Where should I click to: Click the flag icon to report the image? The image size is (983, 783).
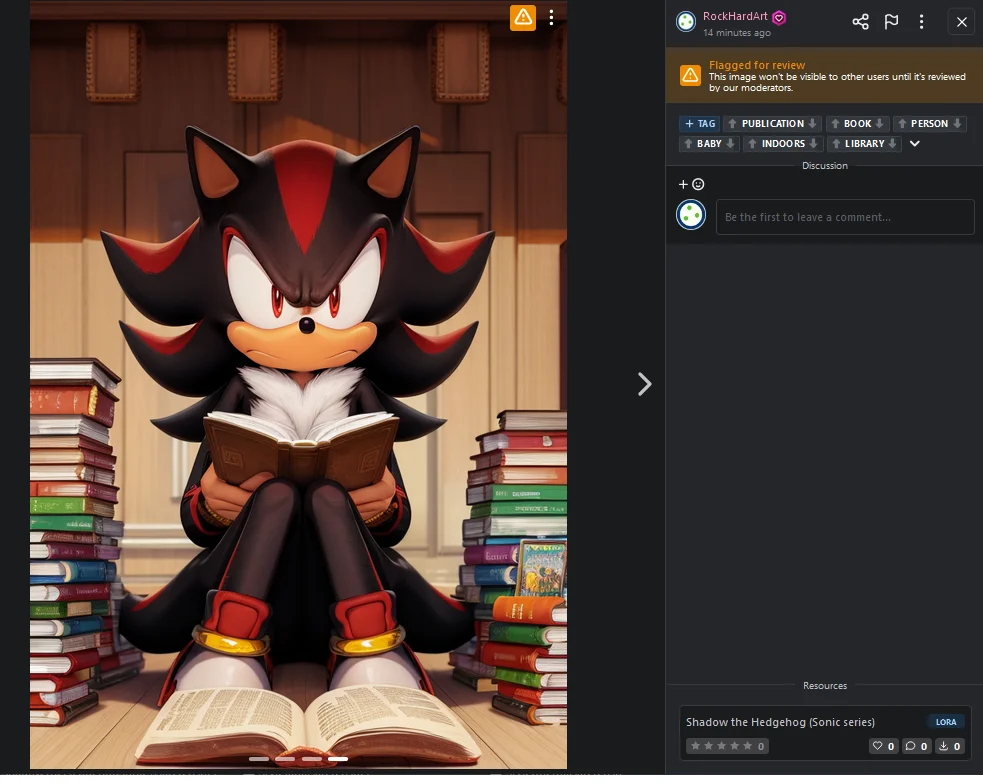(891, 22)
